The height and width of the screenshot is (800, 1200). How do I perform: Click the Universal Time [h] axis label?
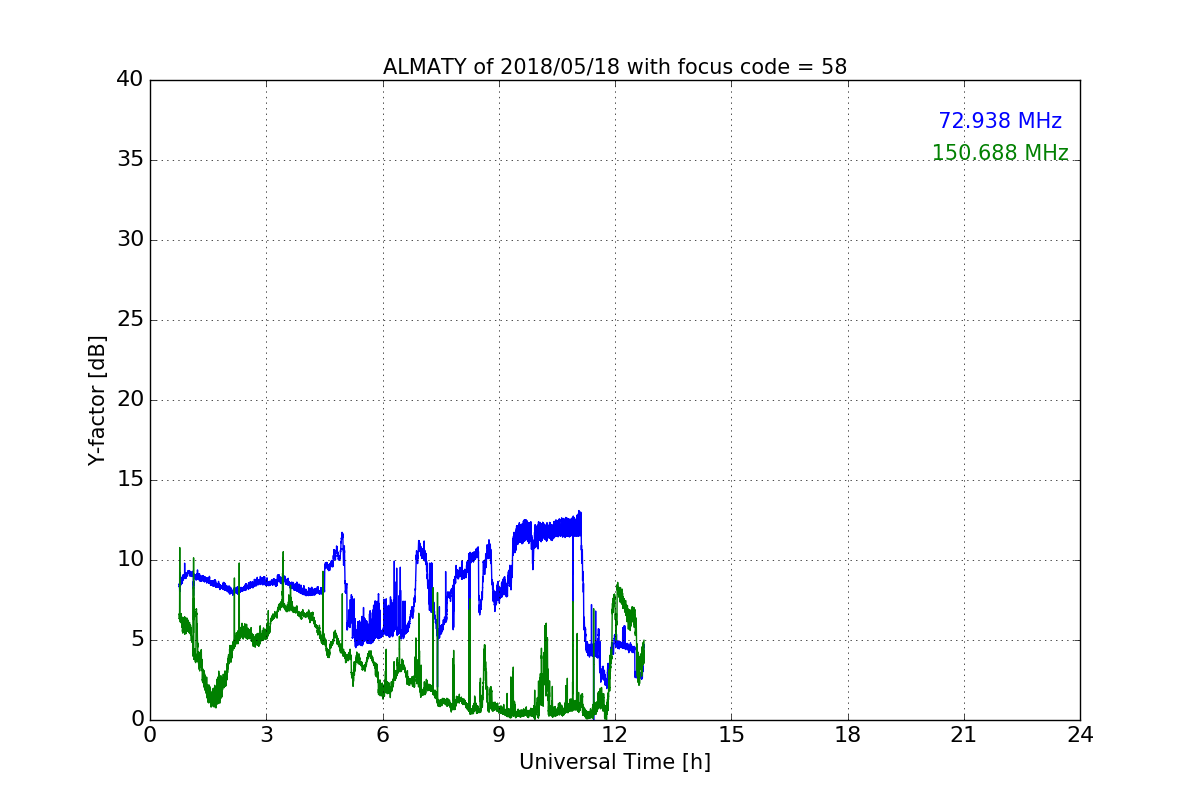tap(615, 762)
